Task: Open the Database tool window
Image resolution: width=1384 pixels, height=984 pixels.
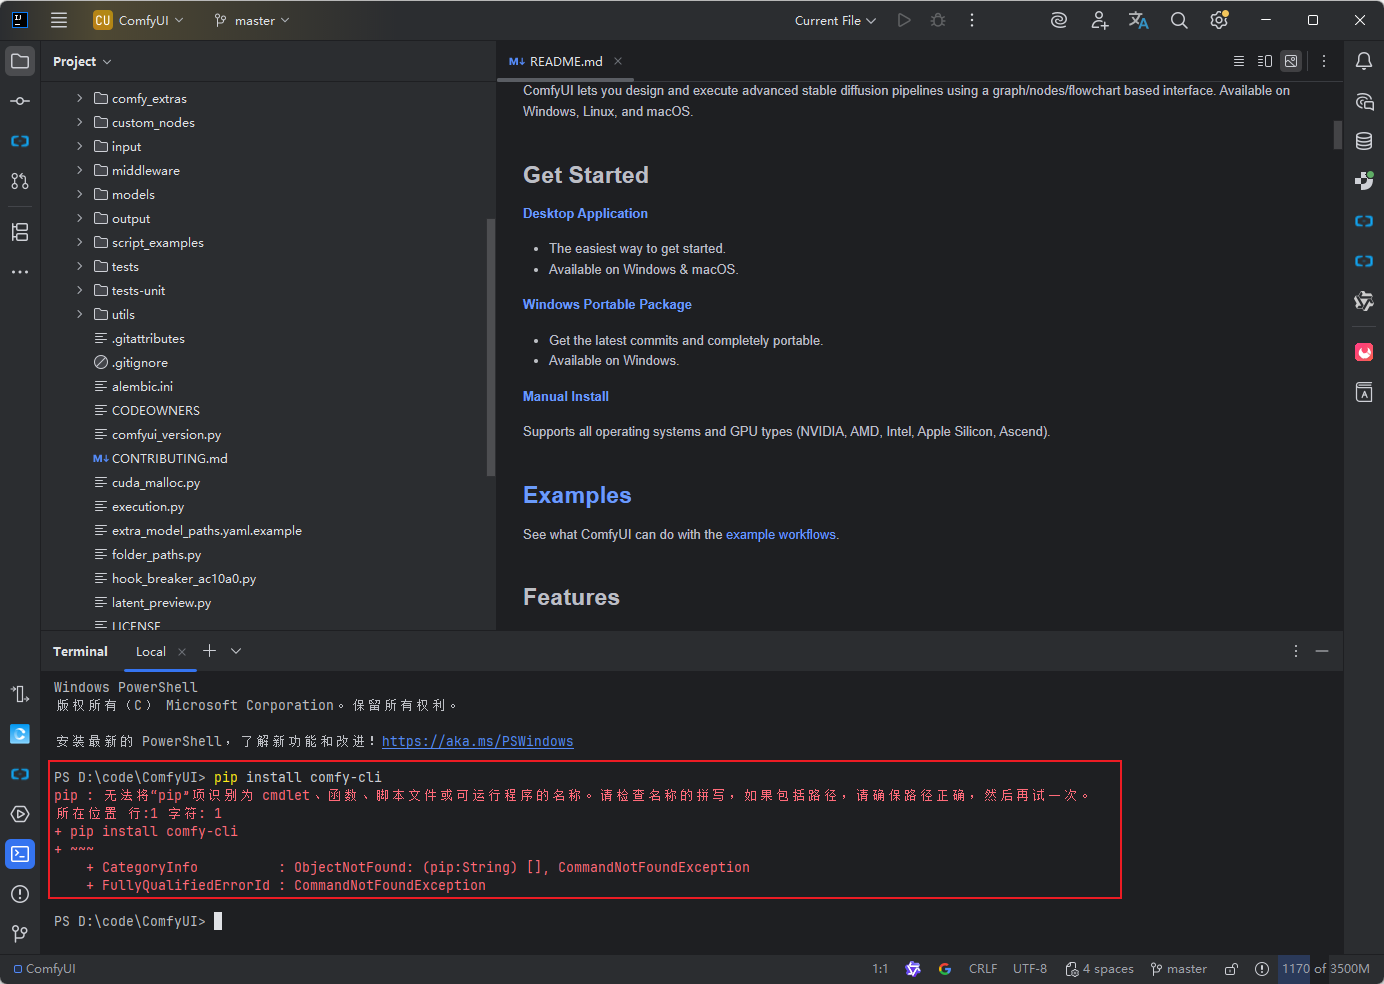Action: [x=1364, y=141]
